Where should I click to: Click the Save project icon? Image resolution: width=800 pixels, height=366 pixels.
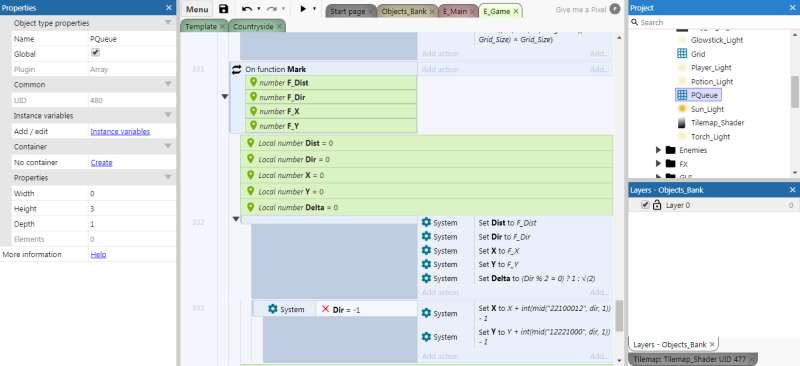coord(223,9)
